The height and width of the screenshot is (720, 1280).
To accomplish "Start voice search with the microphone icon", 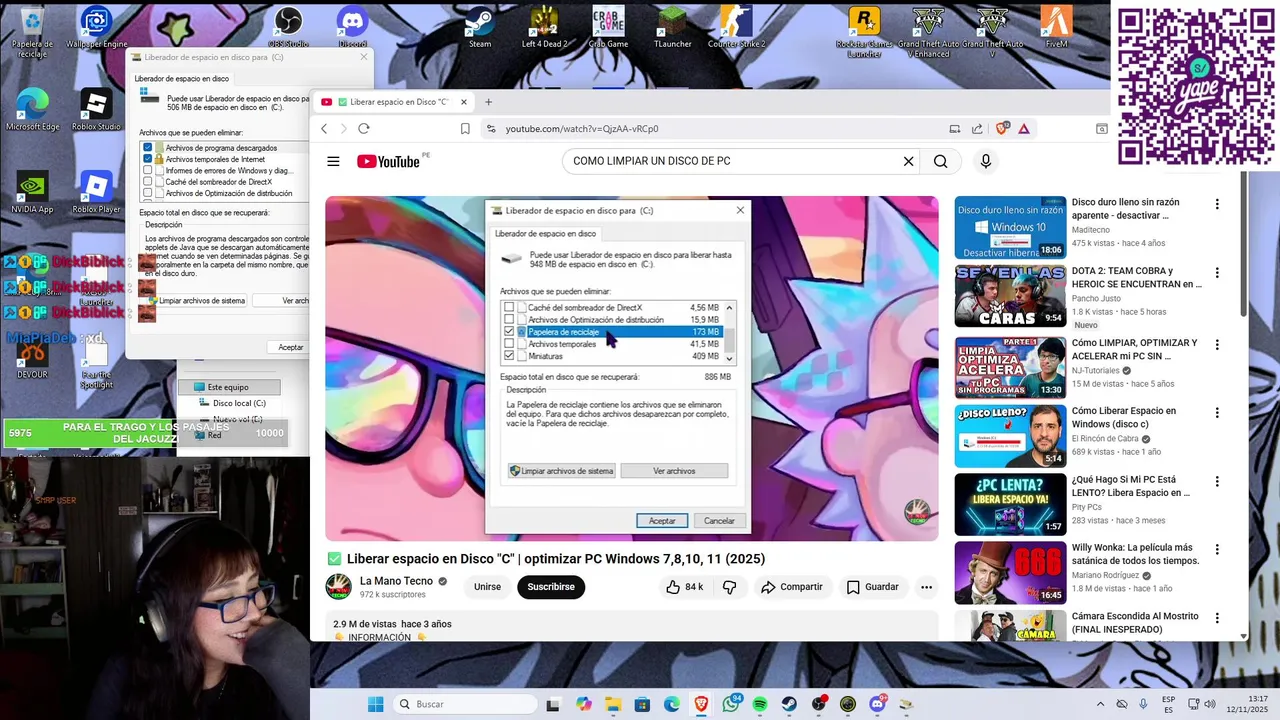I will point(986,161).
